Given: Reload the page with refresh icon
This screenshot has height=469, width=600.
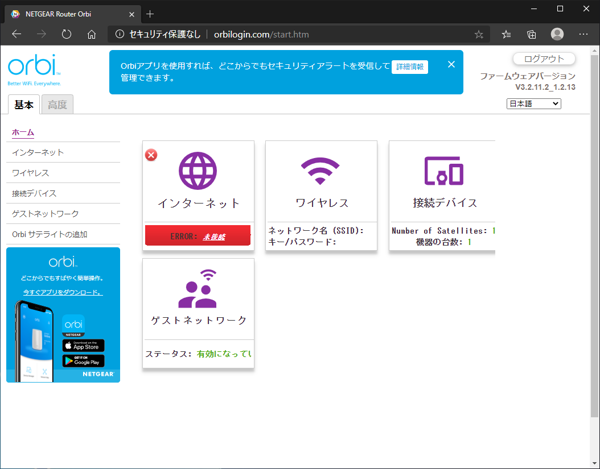Looking at the screenshot, I should click(x=67, y=34).
